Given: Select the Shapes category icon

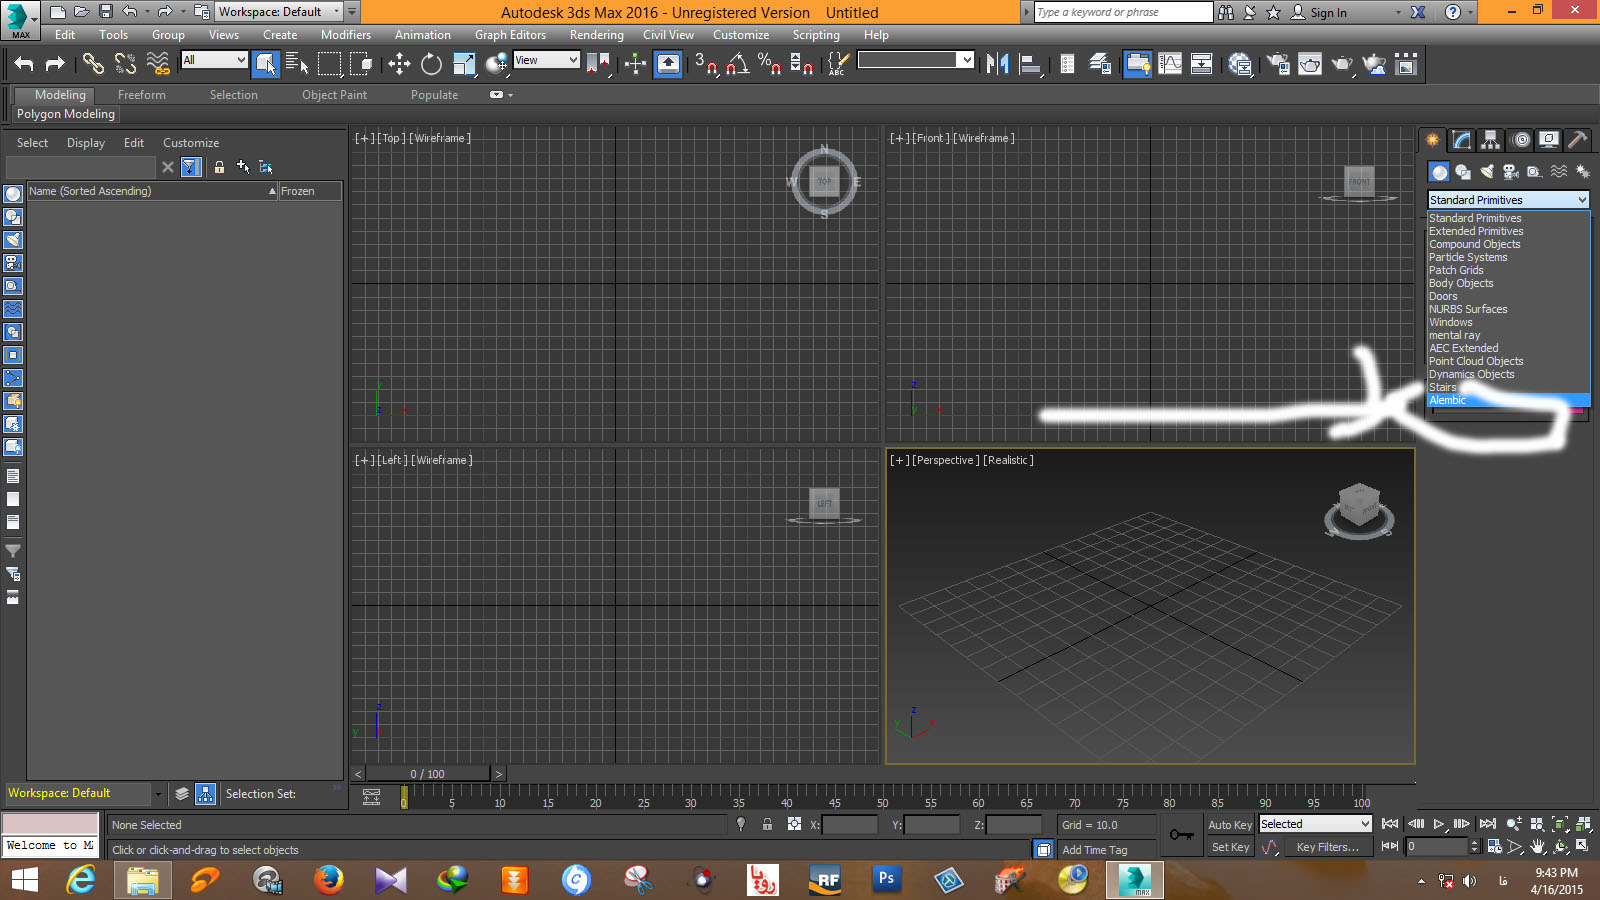Looking at the screenshot, I should [1463, 172].
